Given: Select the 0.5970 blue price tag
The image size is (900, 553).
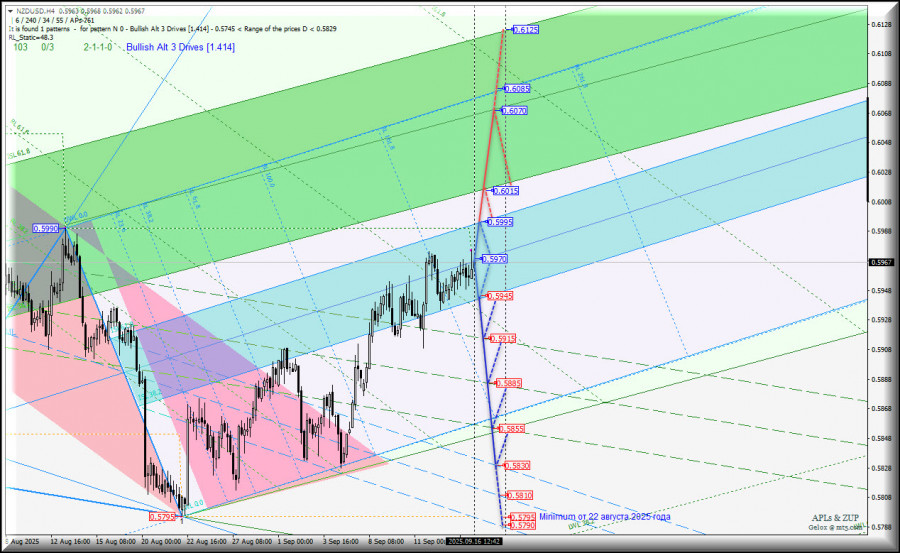Looking at the screenshot, I should coord(498,259).
